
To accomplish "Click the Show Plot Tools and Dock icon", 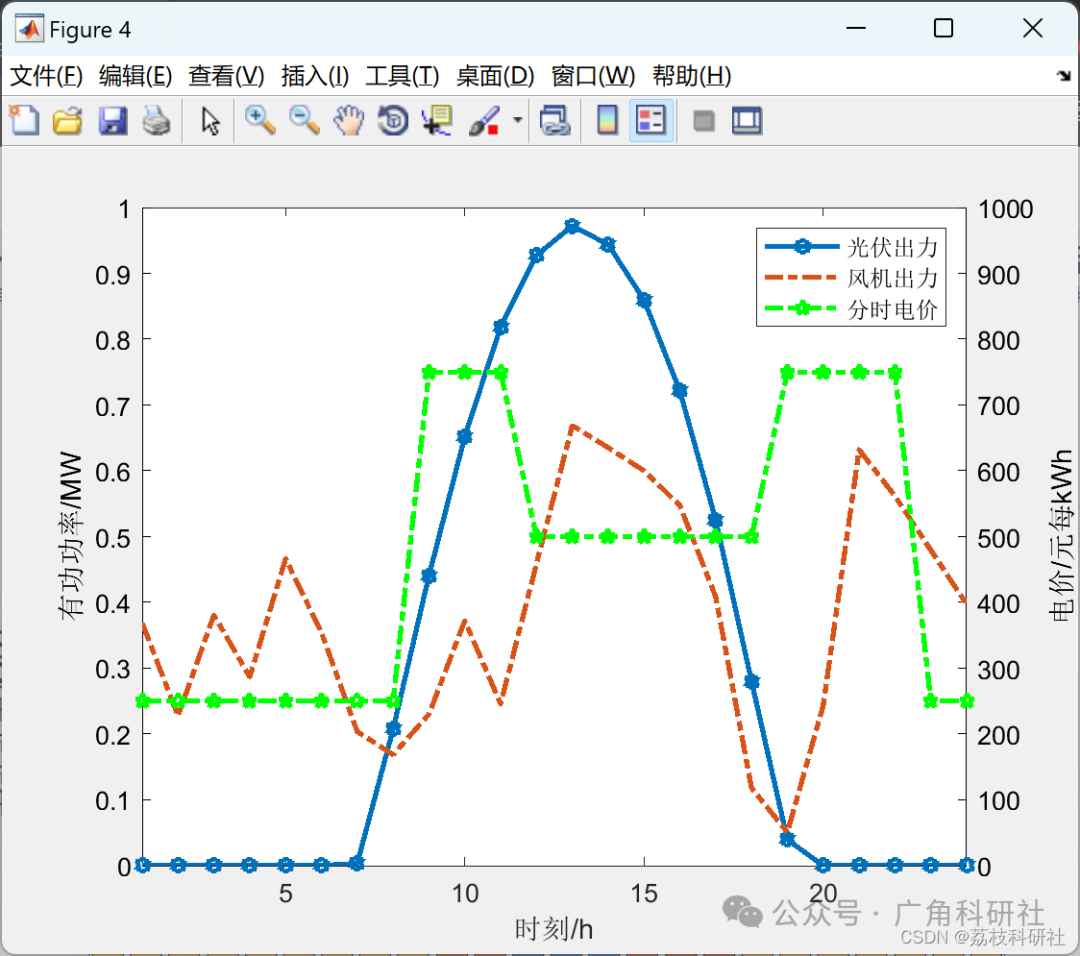I will pos(747,121).
